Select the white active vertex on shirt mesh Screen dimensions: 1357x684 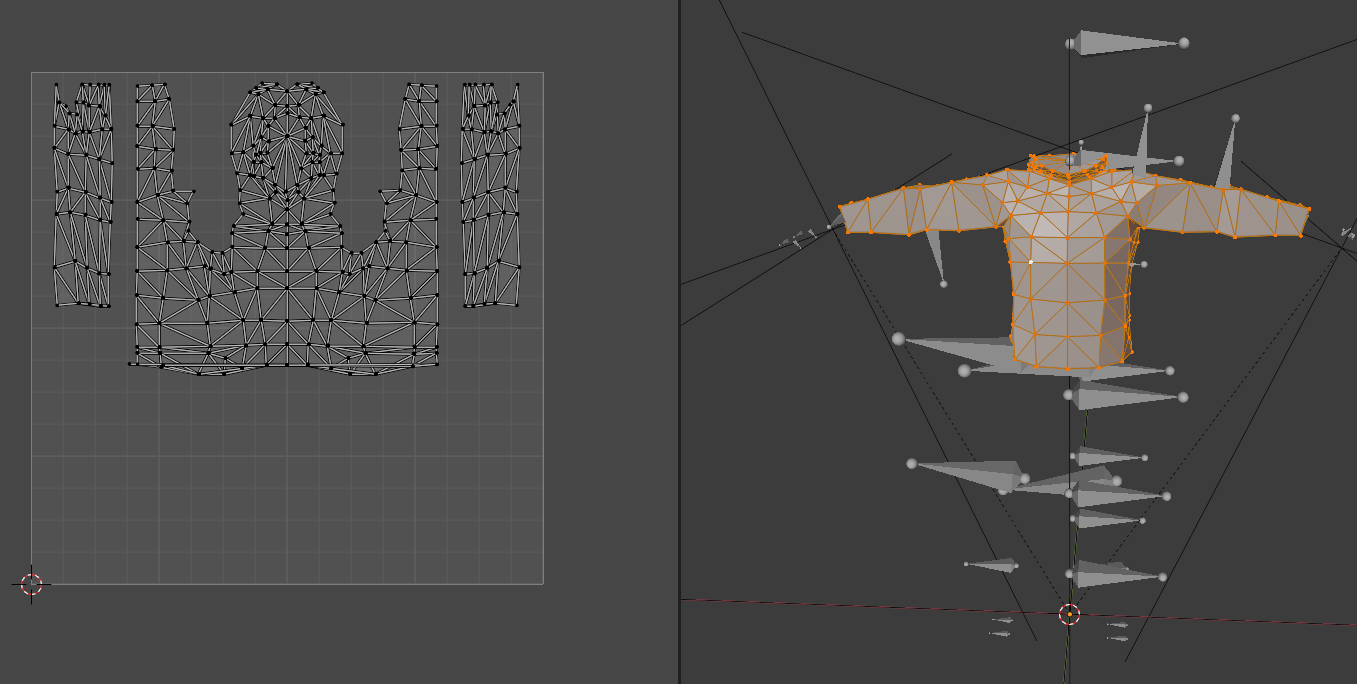pyautogui.click(x=1031, y=262)
